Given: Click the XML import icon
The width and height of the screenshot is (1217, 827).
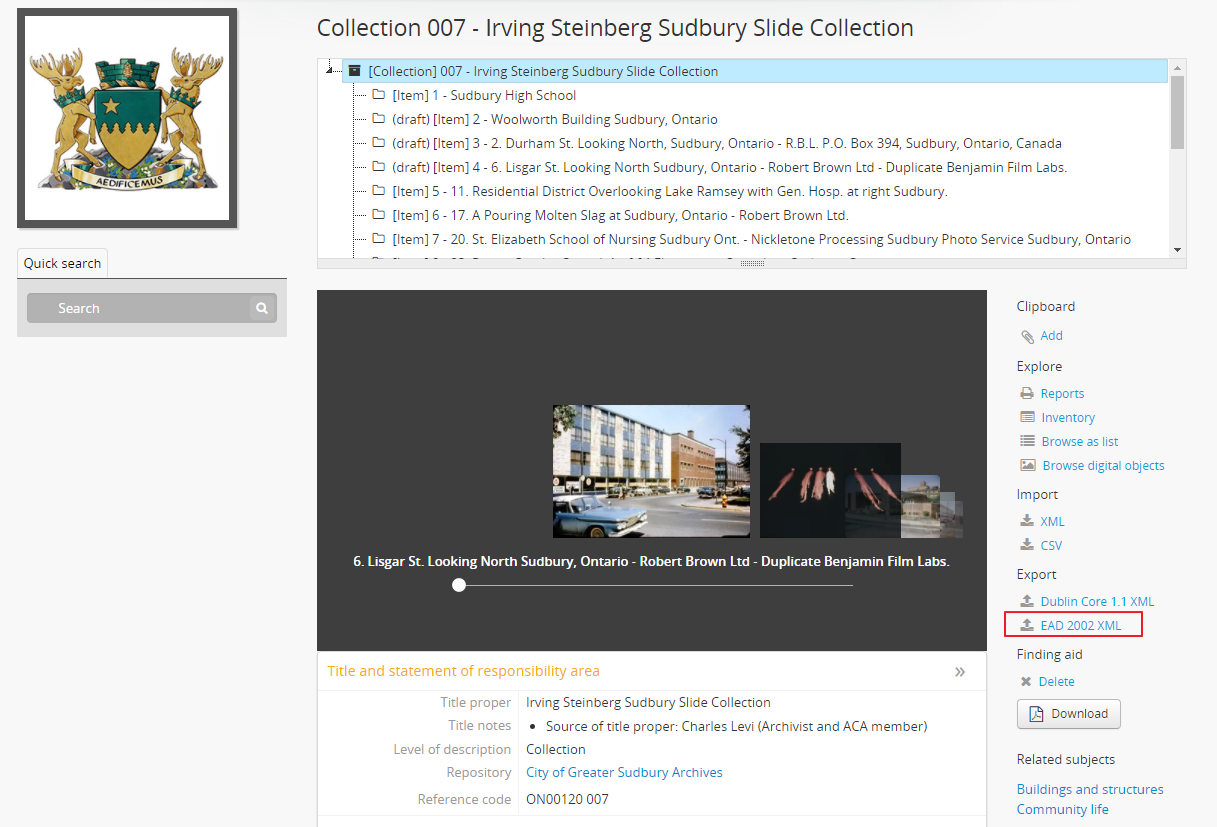Looking at the screenshot, I should pyautogui.click(x=1026, y=521).
